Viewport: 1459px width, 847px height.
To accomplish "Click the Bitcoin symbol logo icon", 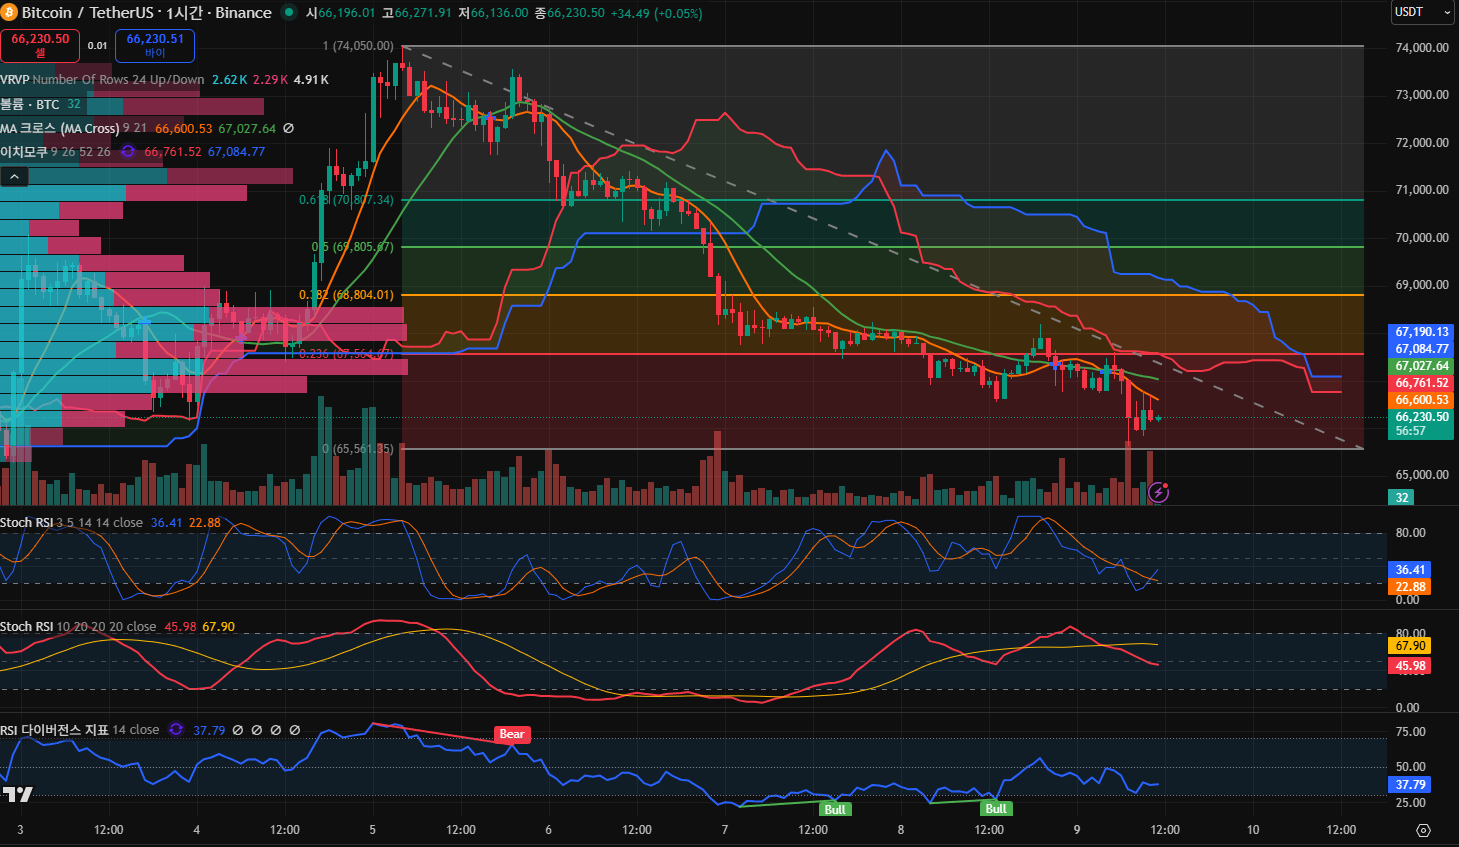I will [x=9, y=13].
